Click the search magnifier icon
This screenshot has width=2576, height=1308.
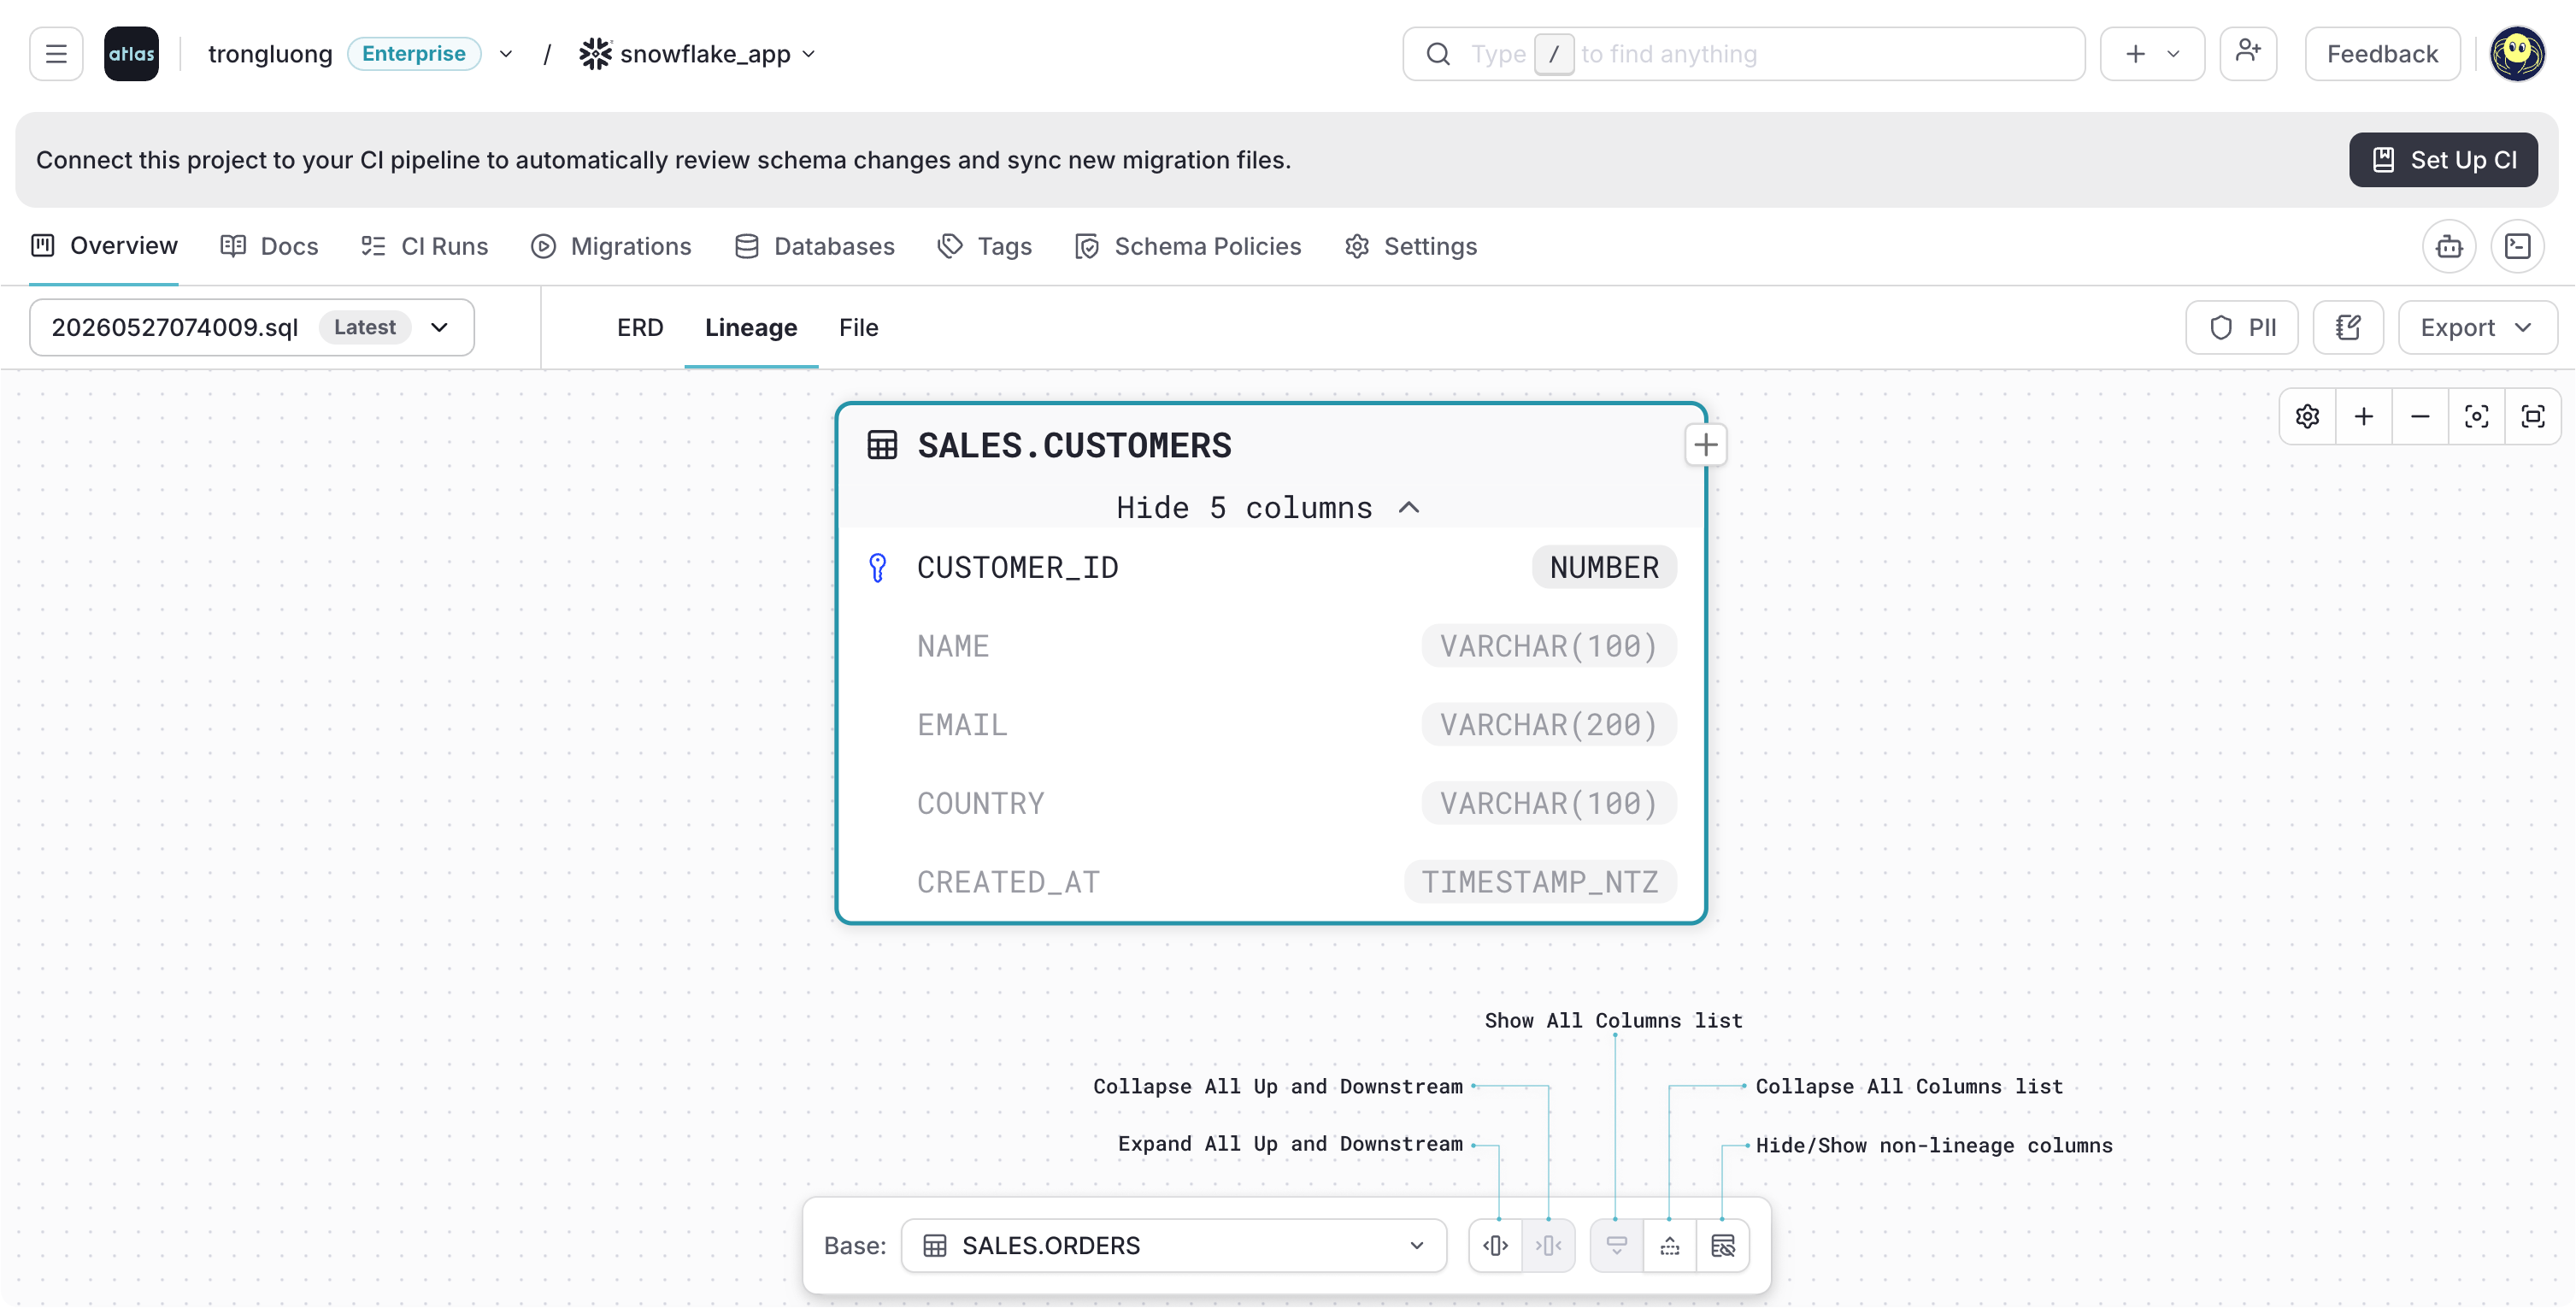(x=1438, y=54)
